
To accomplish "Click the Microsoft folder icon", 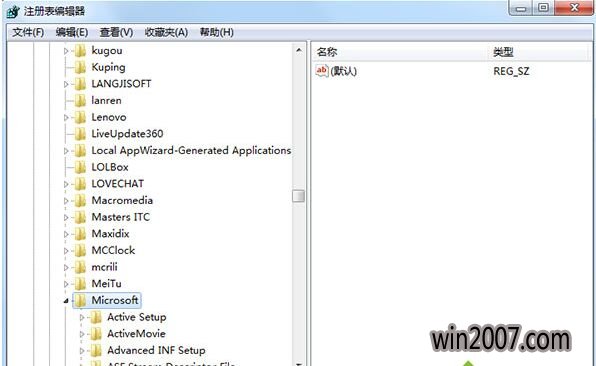I will tap(80, 301).
